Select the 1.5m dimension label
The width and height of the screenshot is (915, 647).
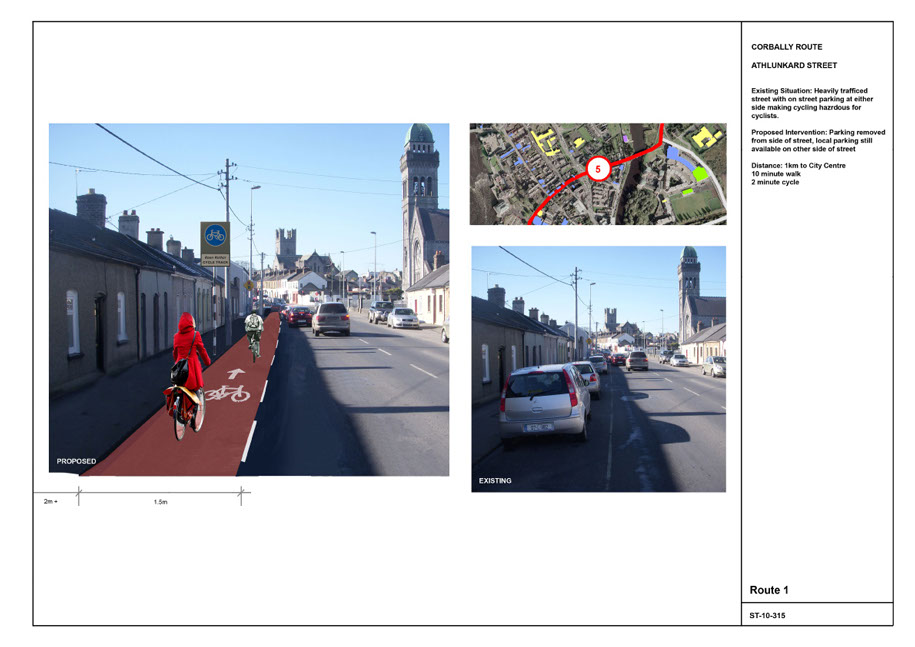click(161, 502)
